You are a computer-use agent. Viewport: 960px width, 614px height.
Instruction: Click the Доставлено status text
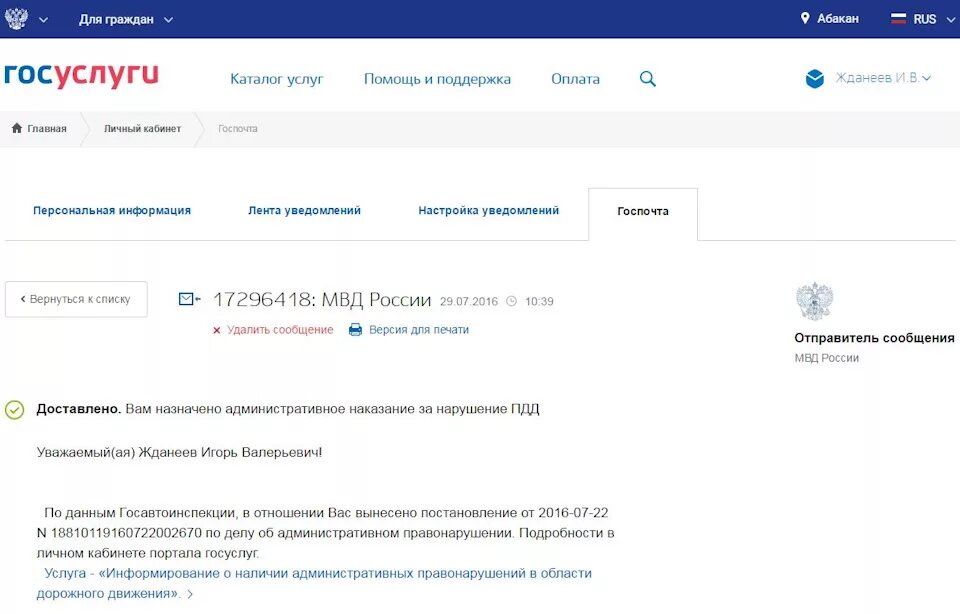tap(78, 409)
